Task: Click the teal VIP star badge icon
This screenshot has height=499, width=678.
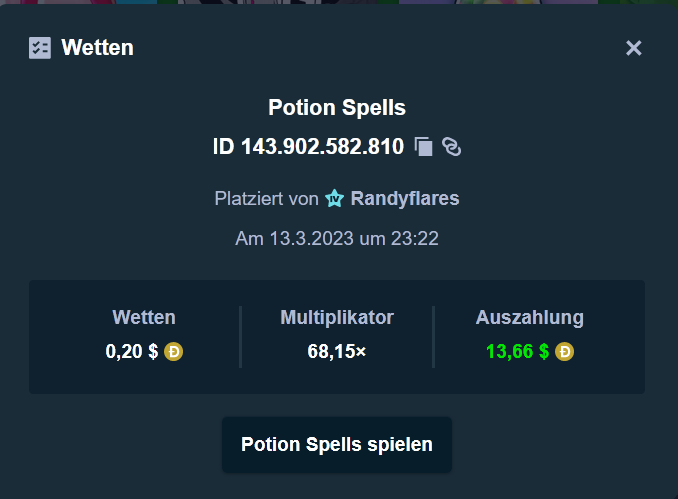Action: click(x=335, y=198)
